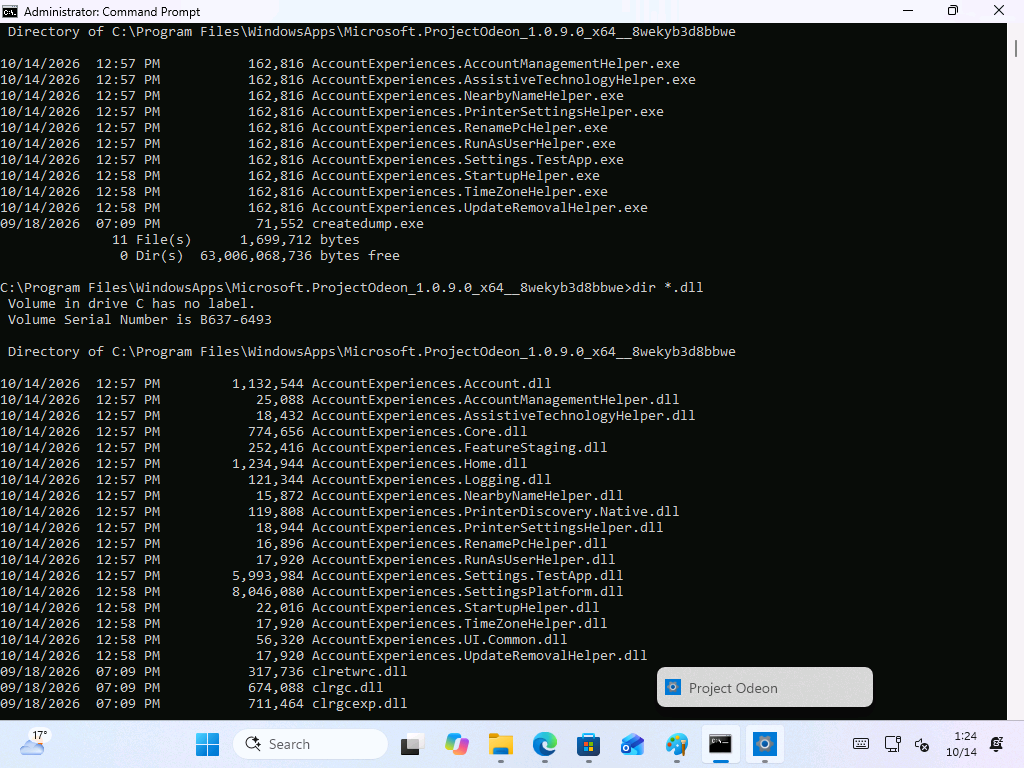
Task: Switch to Project Odeon taskbar icon
Action: pyautogui.click(x=764, y=744)
